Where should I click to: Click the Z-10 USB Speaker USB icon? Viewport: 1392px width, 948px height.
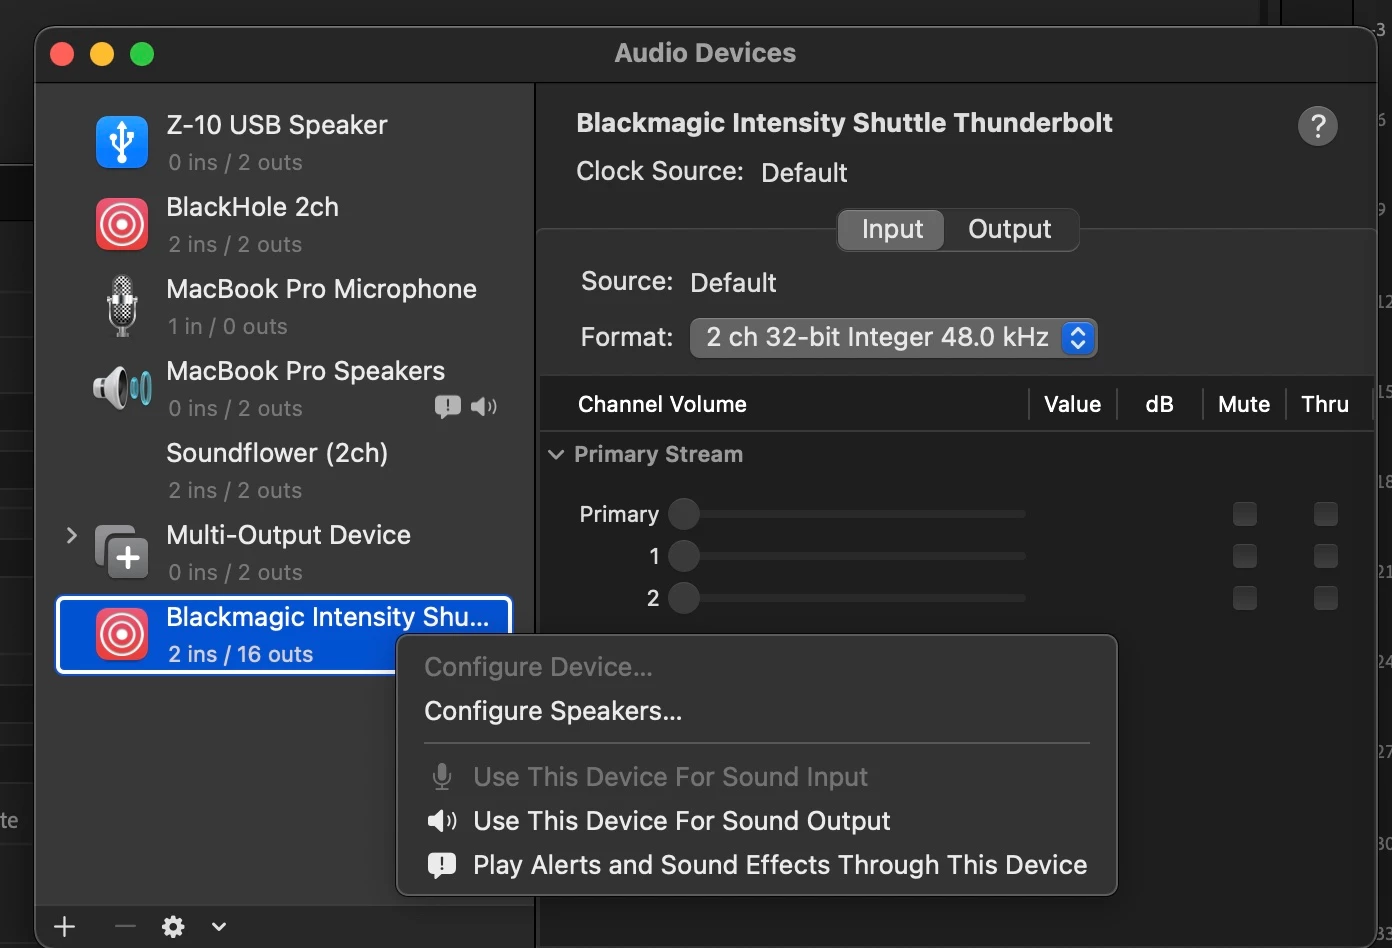coord(122,142)
